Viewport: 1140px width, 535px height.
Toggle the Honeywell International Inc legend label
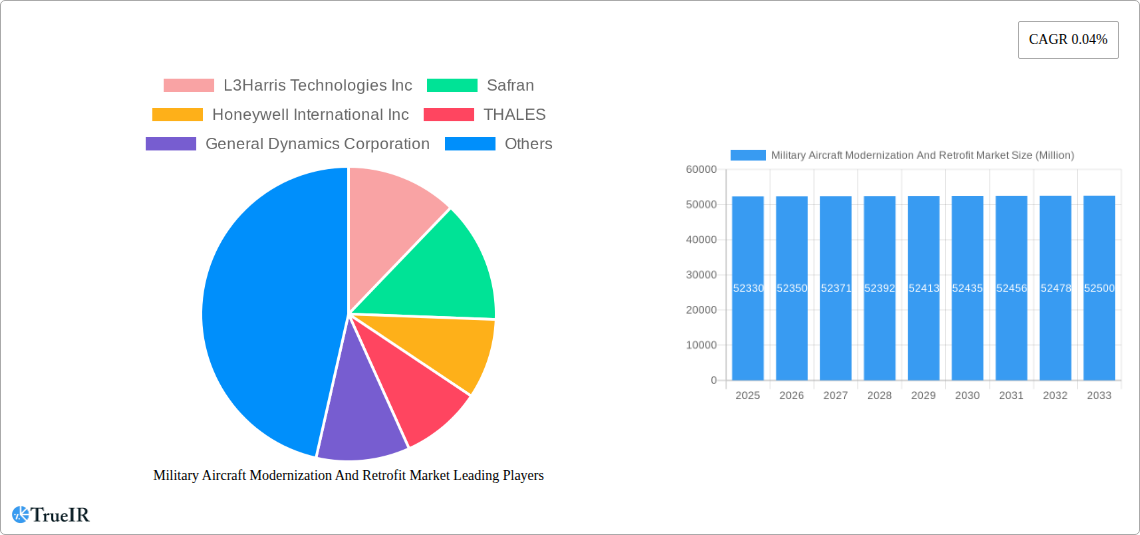[x=310, y=114]
